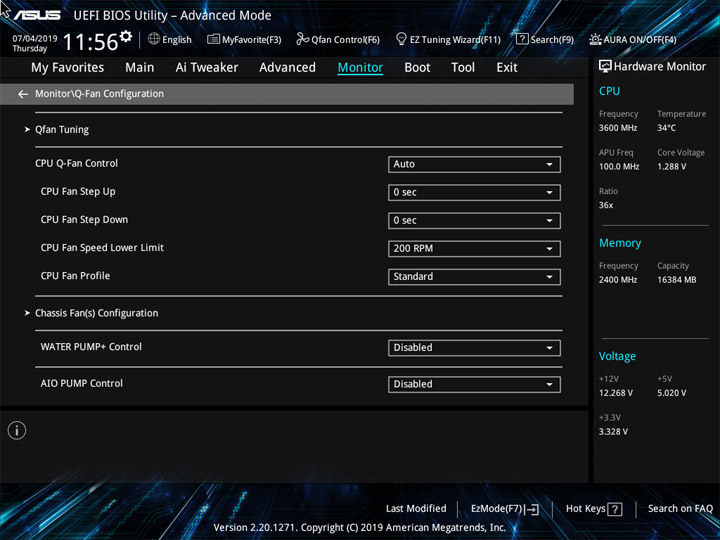Open CPU Fan Speed Lower Limit dropdown
720x540 pixels.
[x=474, y=249]
